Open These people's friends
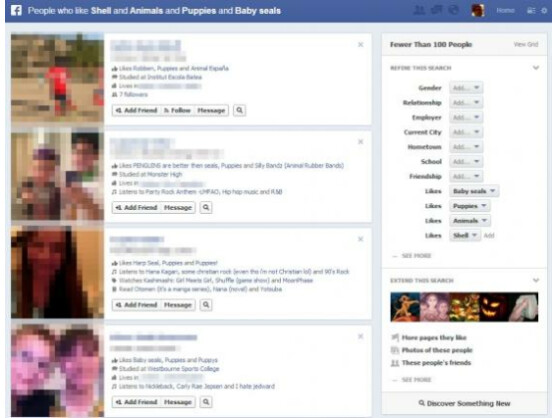The height and width of the screenshot is (418, 557). pos(436,363)
